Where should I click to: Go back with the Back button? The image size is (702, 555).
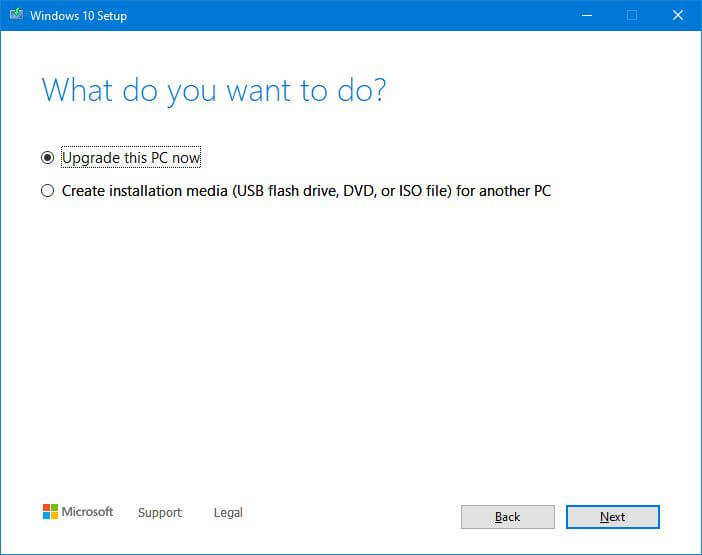[x=508, y=517]
